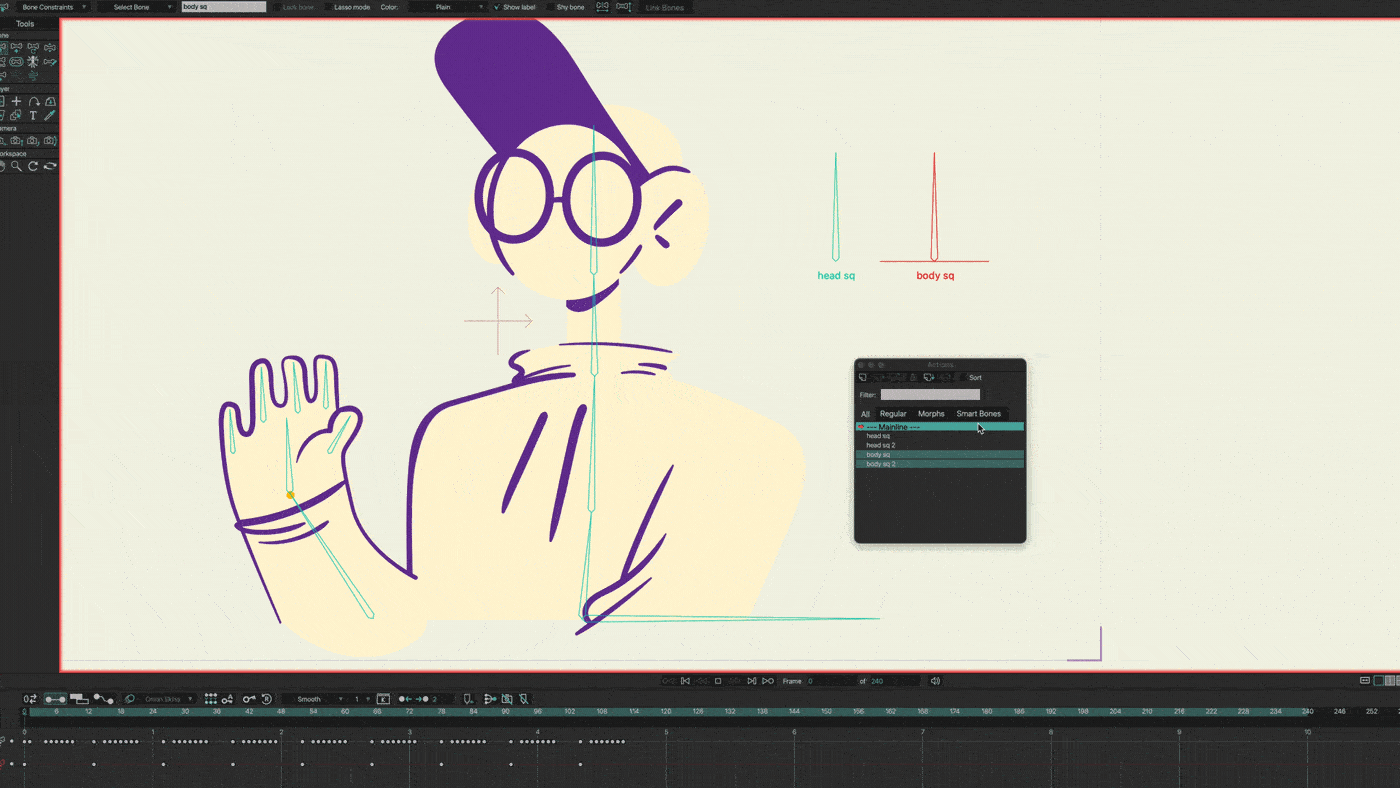Screen dimensions: 1400x788
Task: Click the New Action icon in Actions window
Action: coord(863,378)
